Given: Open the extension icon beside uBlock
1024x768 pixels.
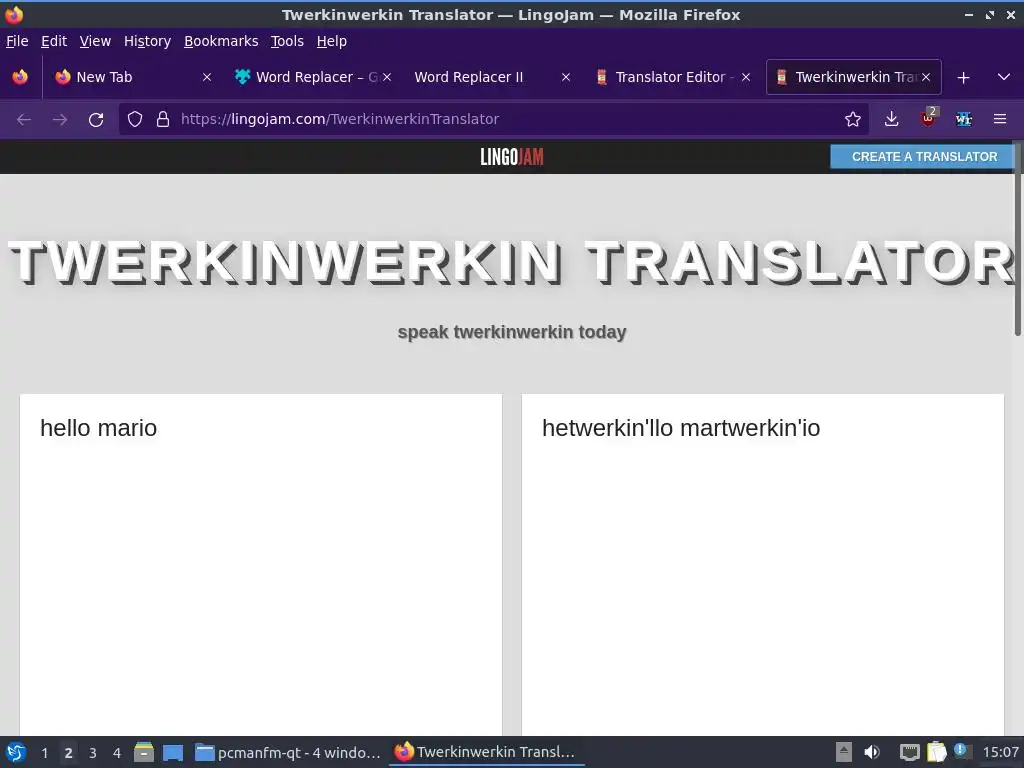Looking at the screenshot, I should click(964, 120).
